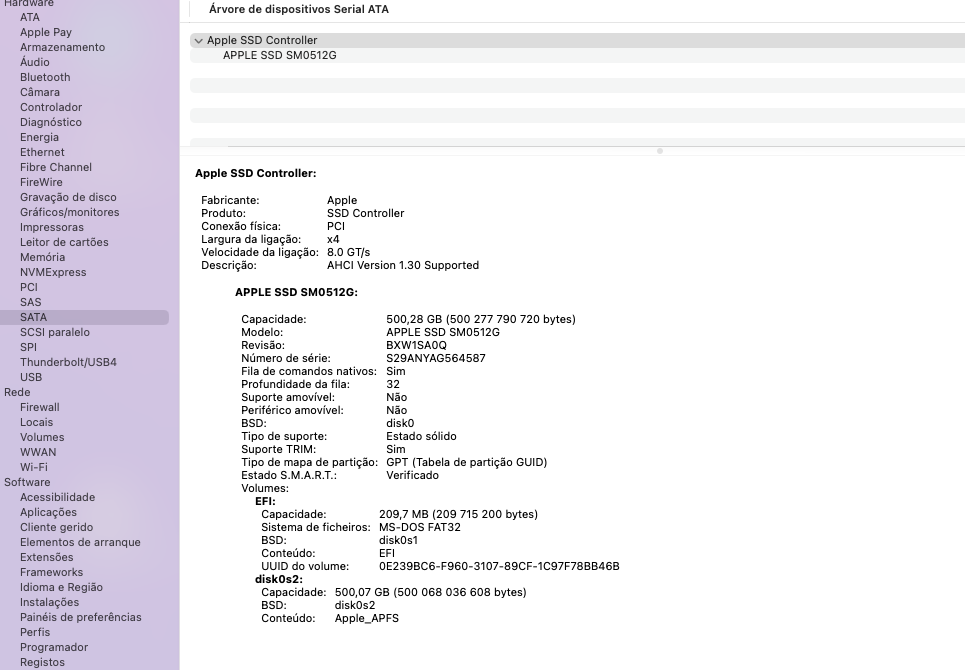Select the Rede category header
This screenshot has width=965, height=670.
tap(17, 393)
